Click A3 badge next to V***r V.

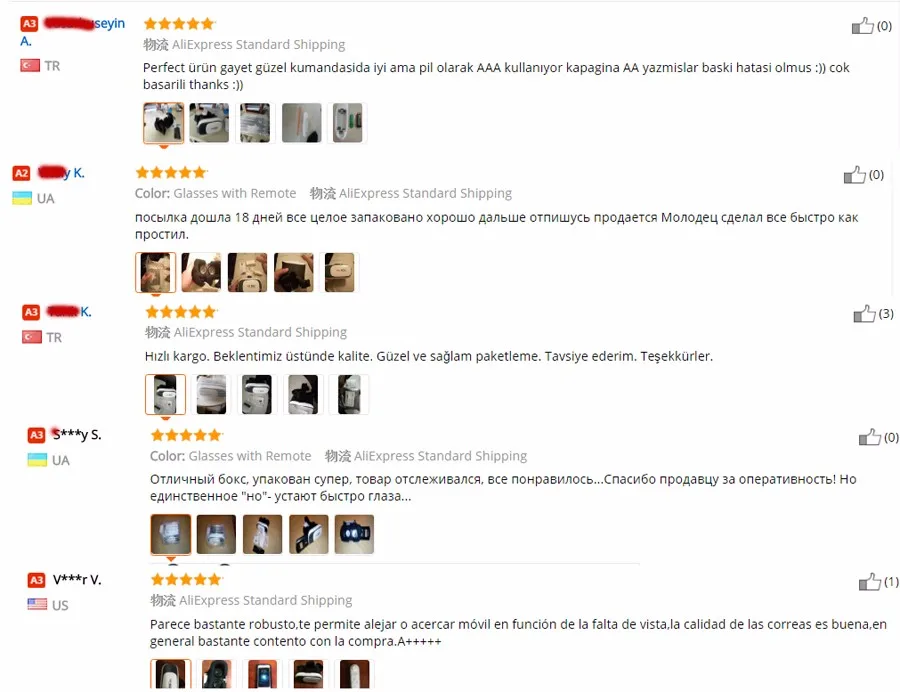(36, 580)
